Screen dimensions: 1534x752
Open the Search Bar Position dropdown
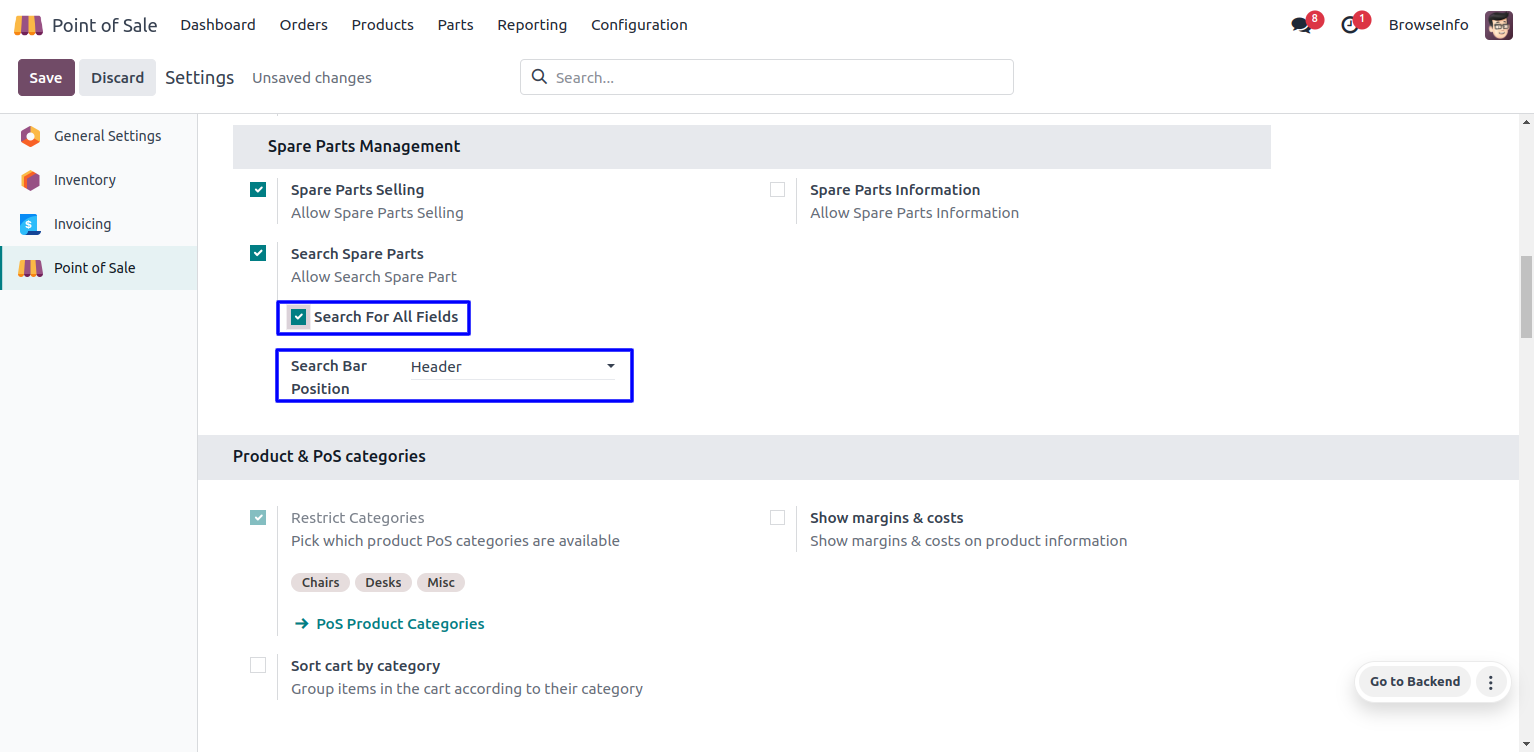click(x=514, y=367)
